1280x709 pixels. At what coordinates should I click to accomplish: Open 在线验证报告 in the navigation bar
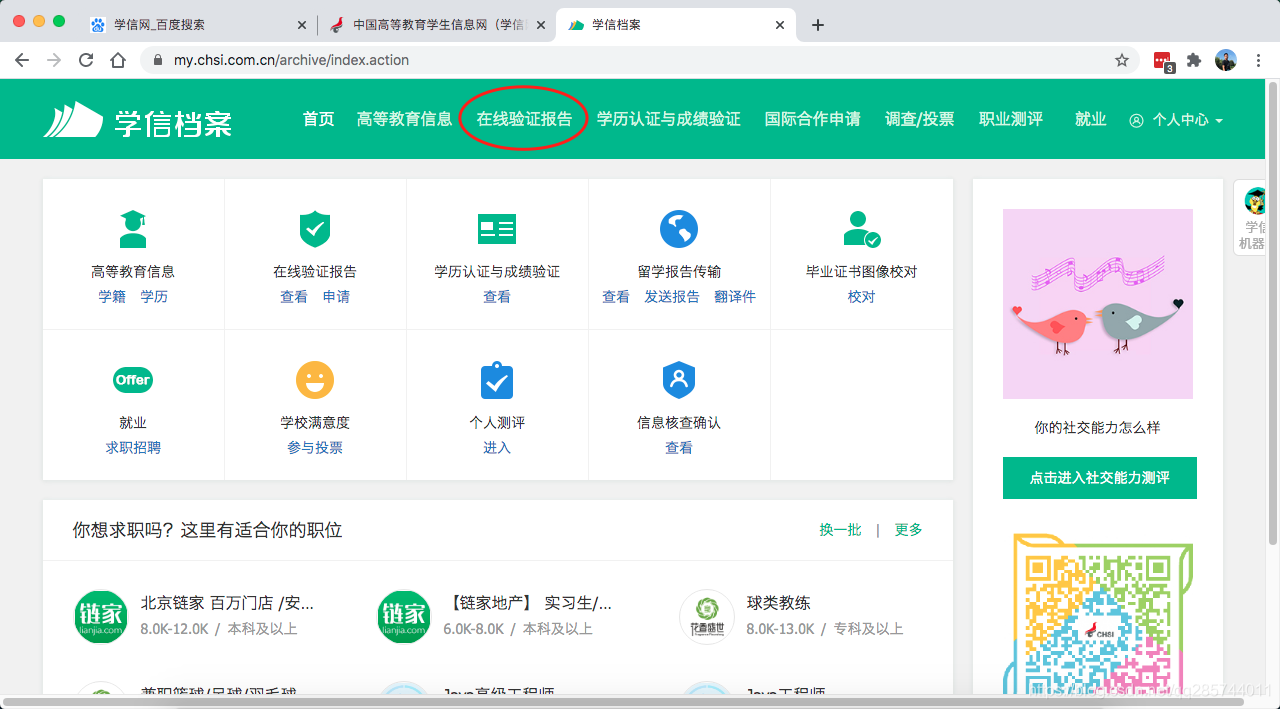coord(525,119)
